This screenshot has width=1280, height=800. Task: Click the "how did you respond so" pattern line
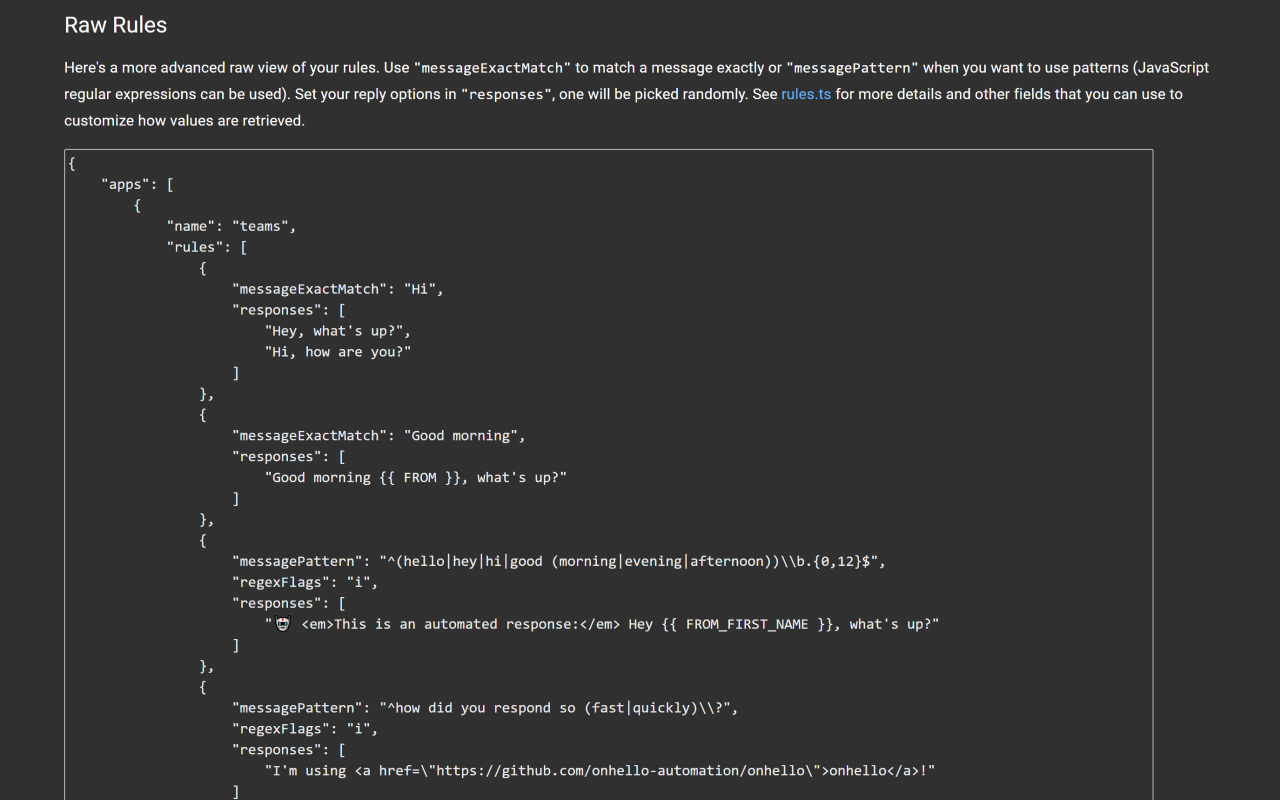(x=485, y=708)
